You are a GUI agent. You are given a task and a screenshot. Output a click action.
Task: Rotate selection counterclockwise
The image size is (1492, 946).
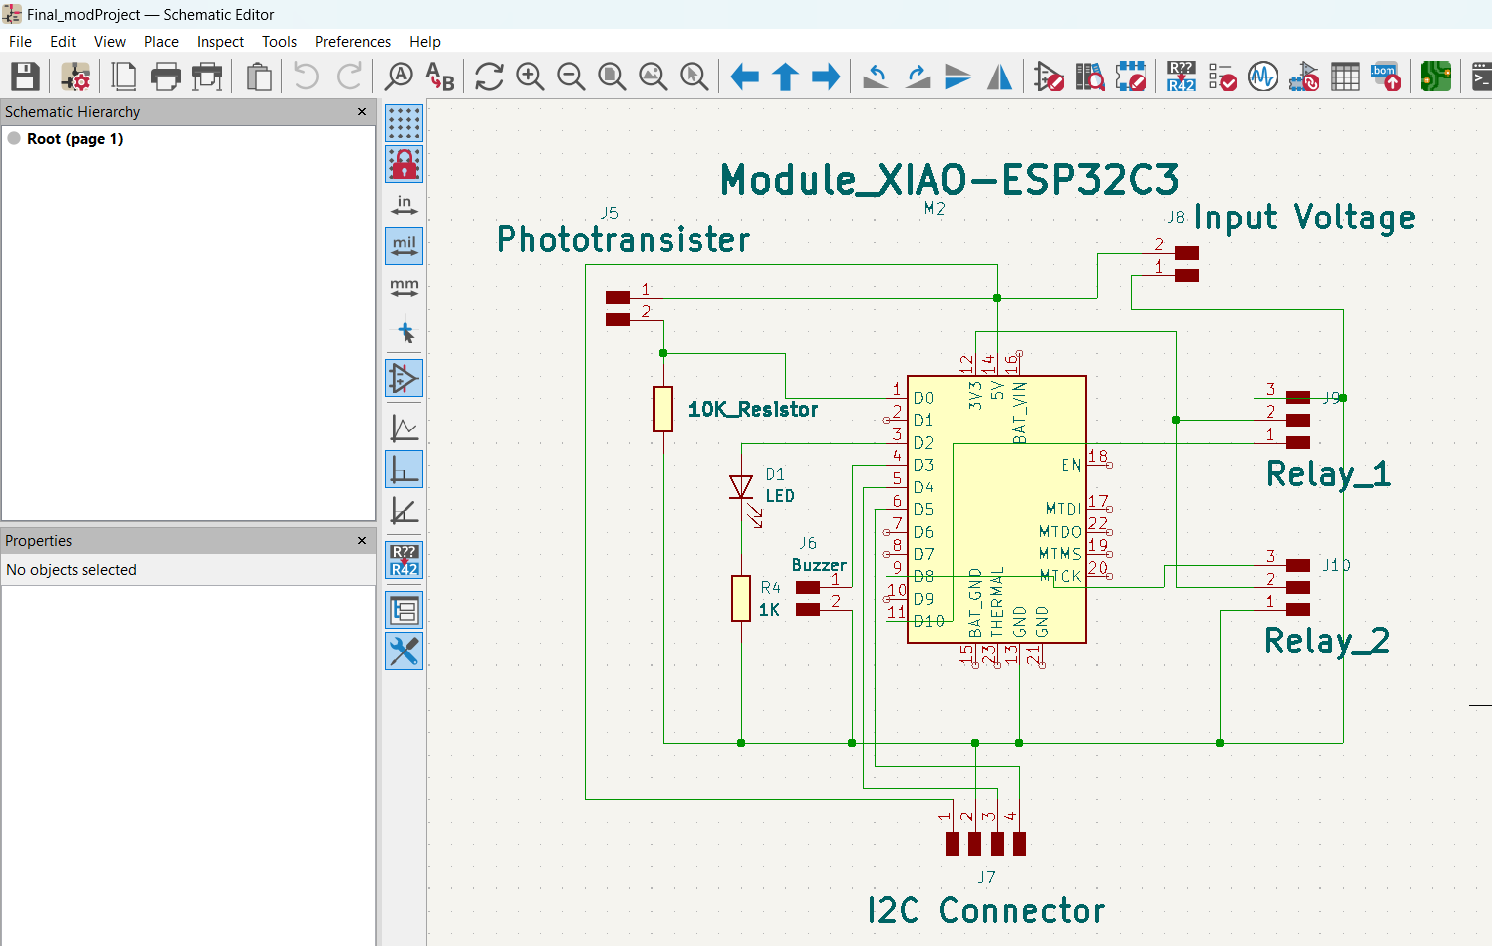[876, 76]
